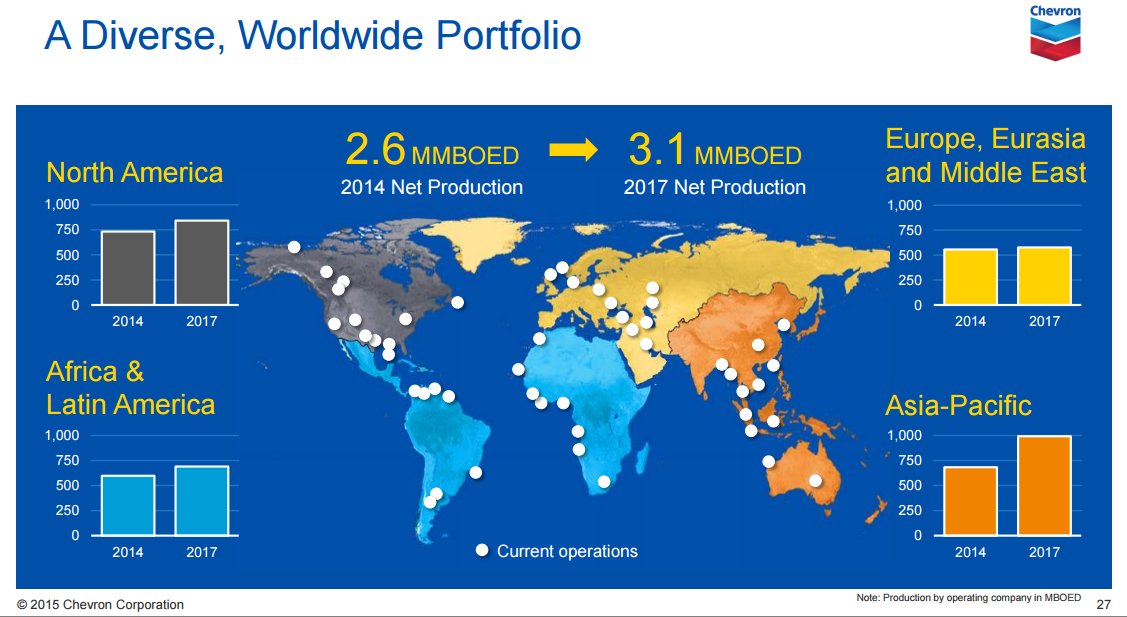Click the Australia interior operations dot
This screenshot has height=617, width=1127.
point(815,480)
